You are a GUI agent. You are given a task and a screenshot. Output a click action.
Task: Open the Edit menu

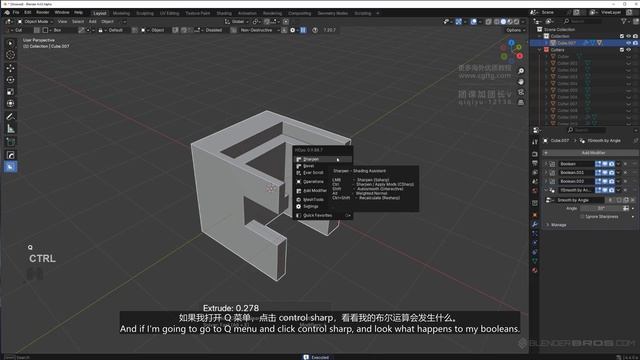28,13
